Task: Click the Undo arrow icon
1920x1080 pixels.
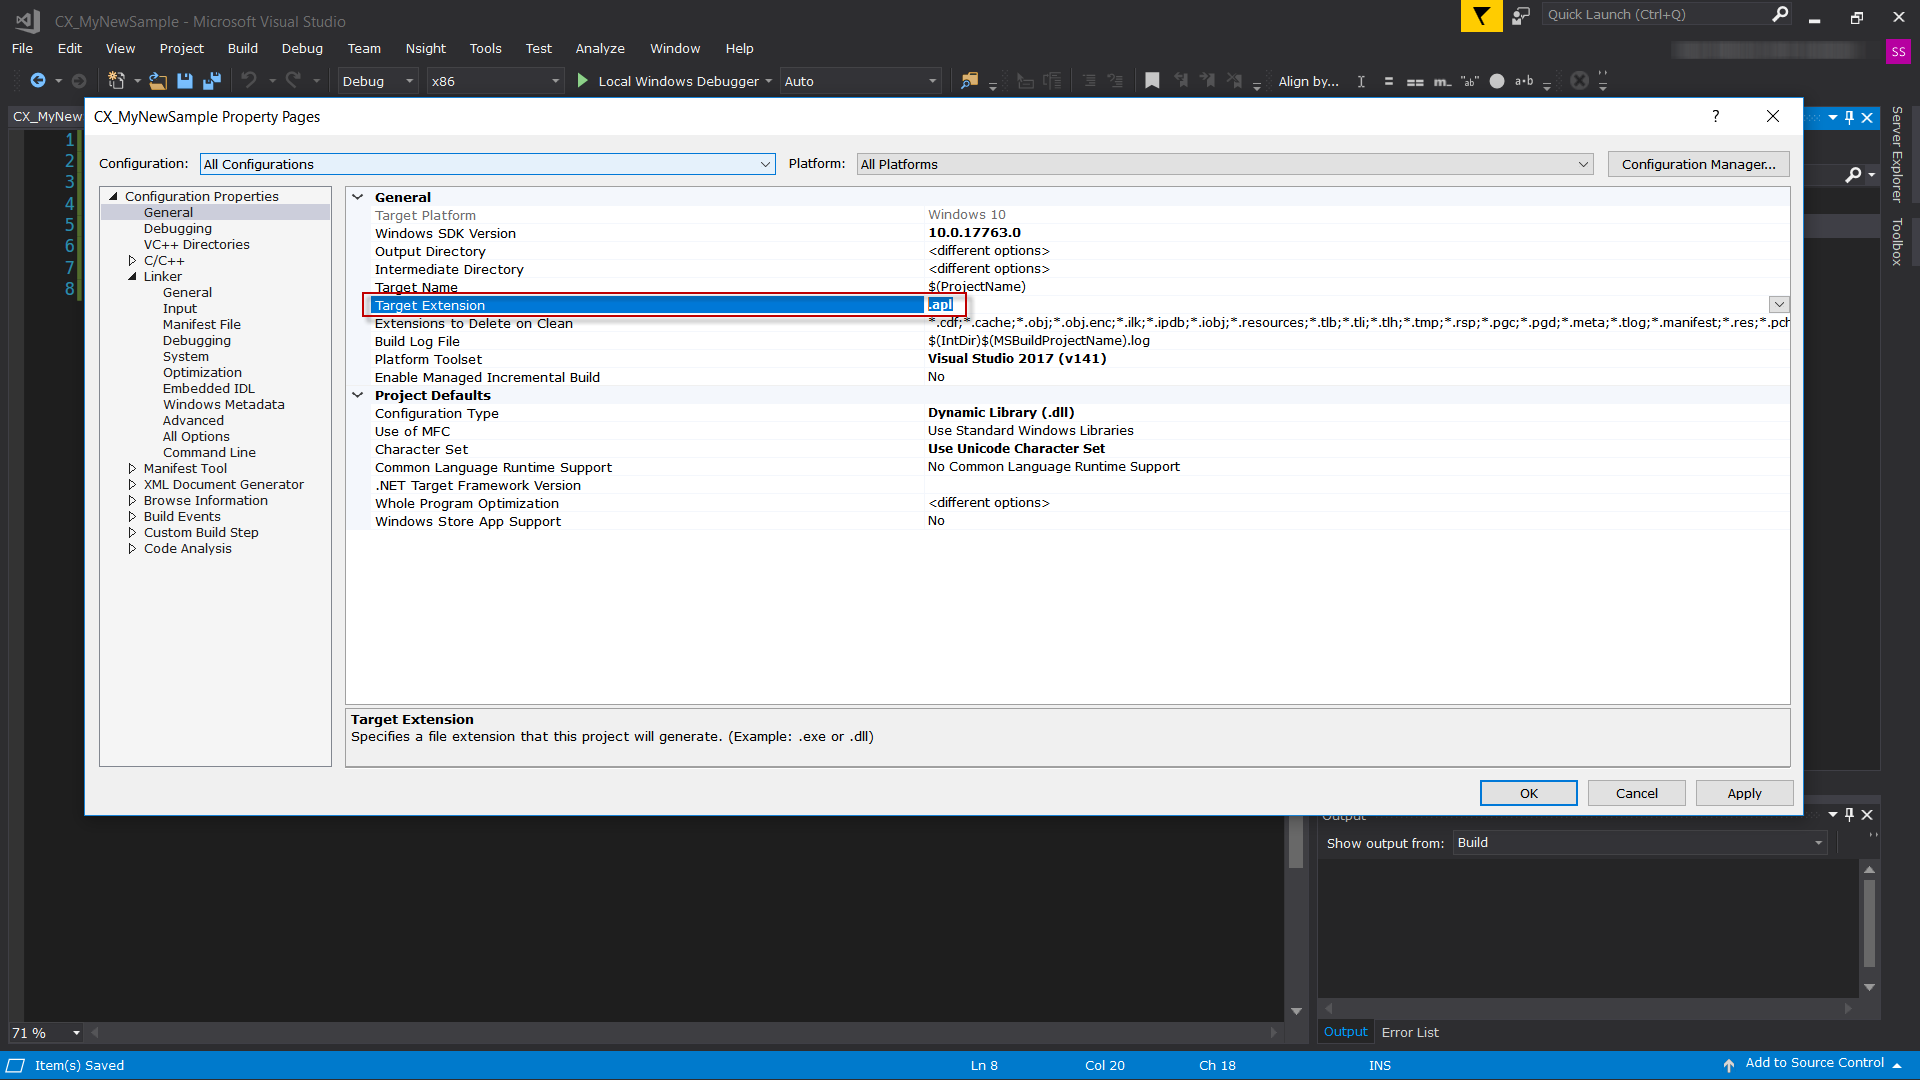Action: coord(249,81)
